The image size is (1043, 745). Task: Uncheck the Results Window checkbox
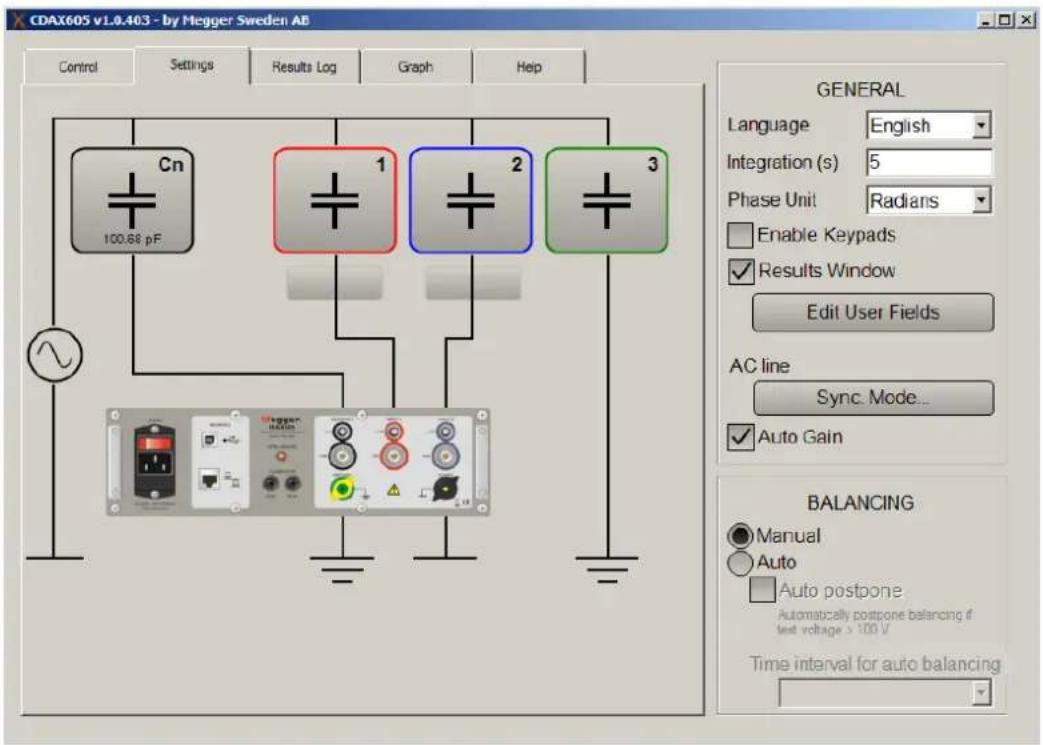740,271
